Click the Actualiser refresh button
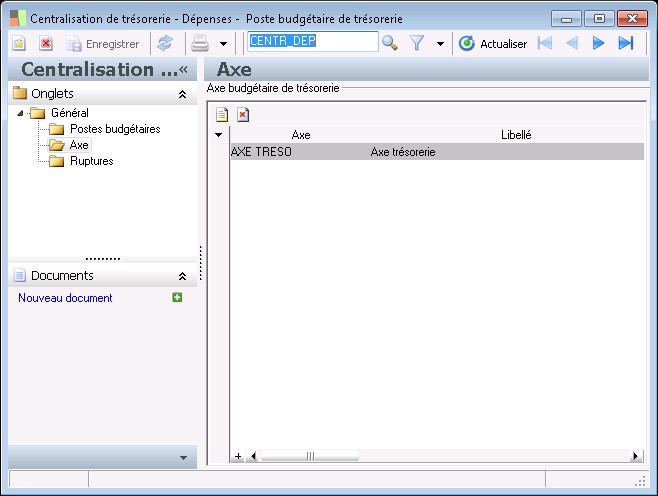Viewport: 658px width, 496px height. (x=493, y=44)
